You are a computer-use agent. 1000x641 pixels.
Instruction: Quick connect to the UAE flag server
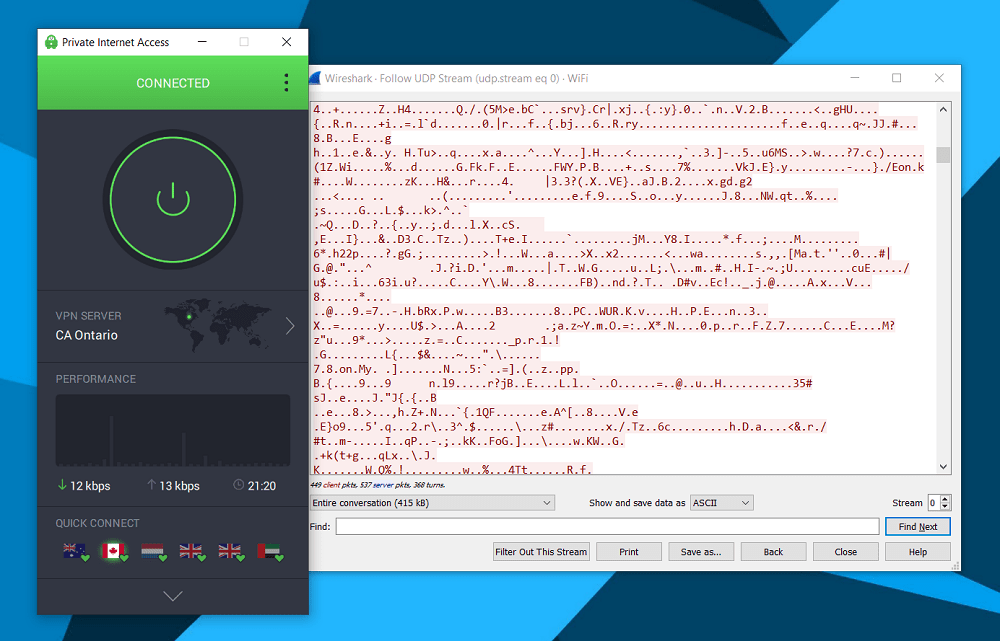(270, 551)
